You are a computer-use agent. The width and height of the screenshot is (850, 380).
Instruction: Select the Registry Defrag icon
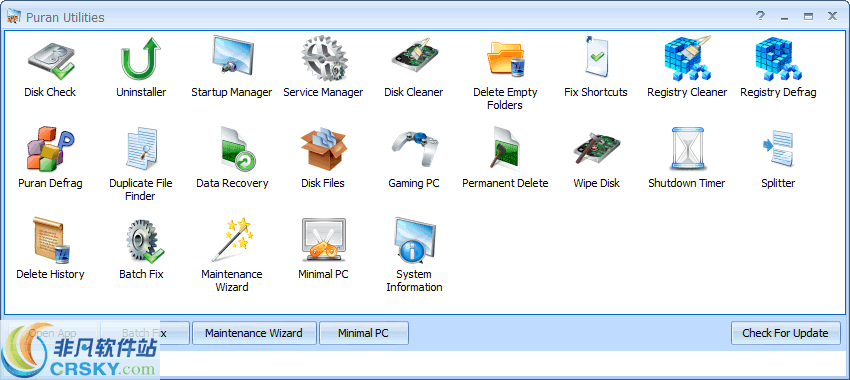coord(778,59)
